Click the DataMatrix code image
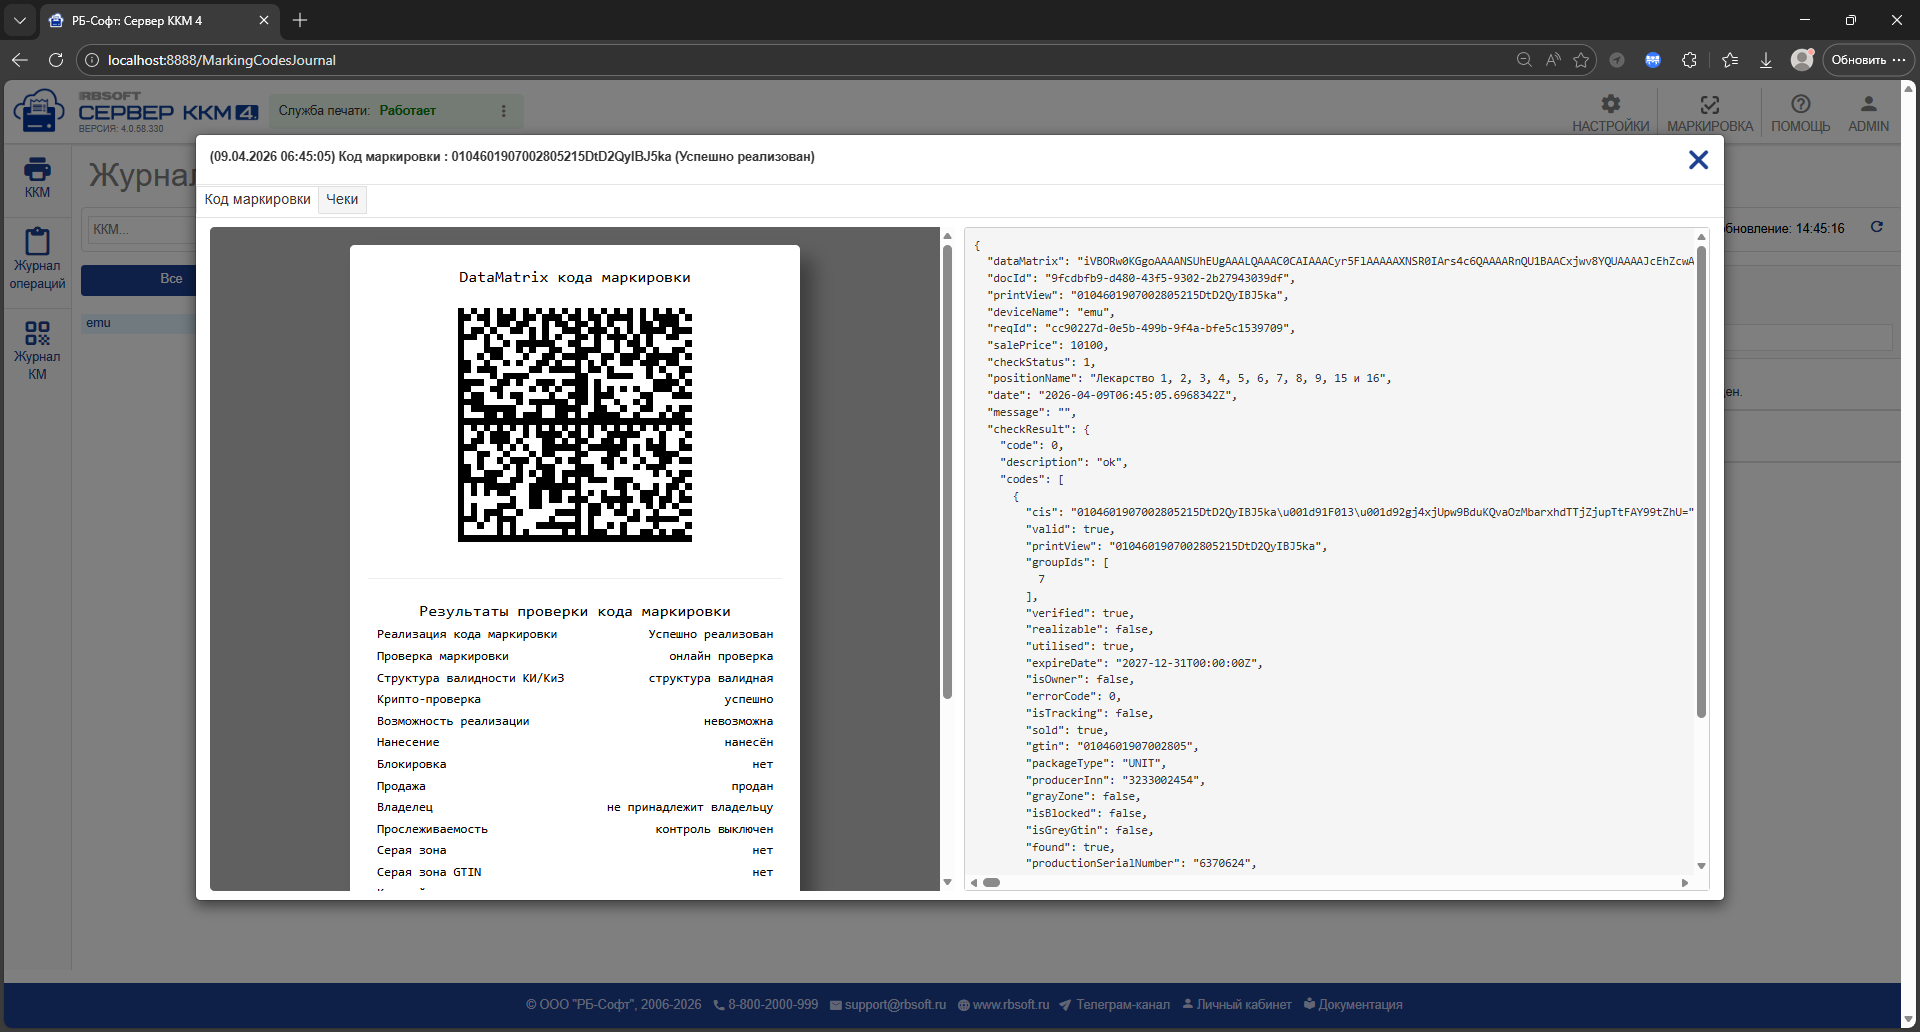Screen dimensions: 1920x1032 pyautogui.click(x=575, y=425)
